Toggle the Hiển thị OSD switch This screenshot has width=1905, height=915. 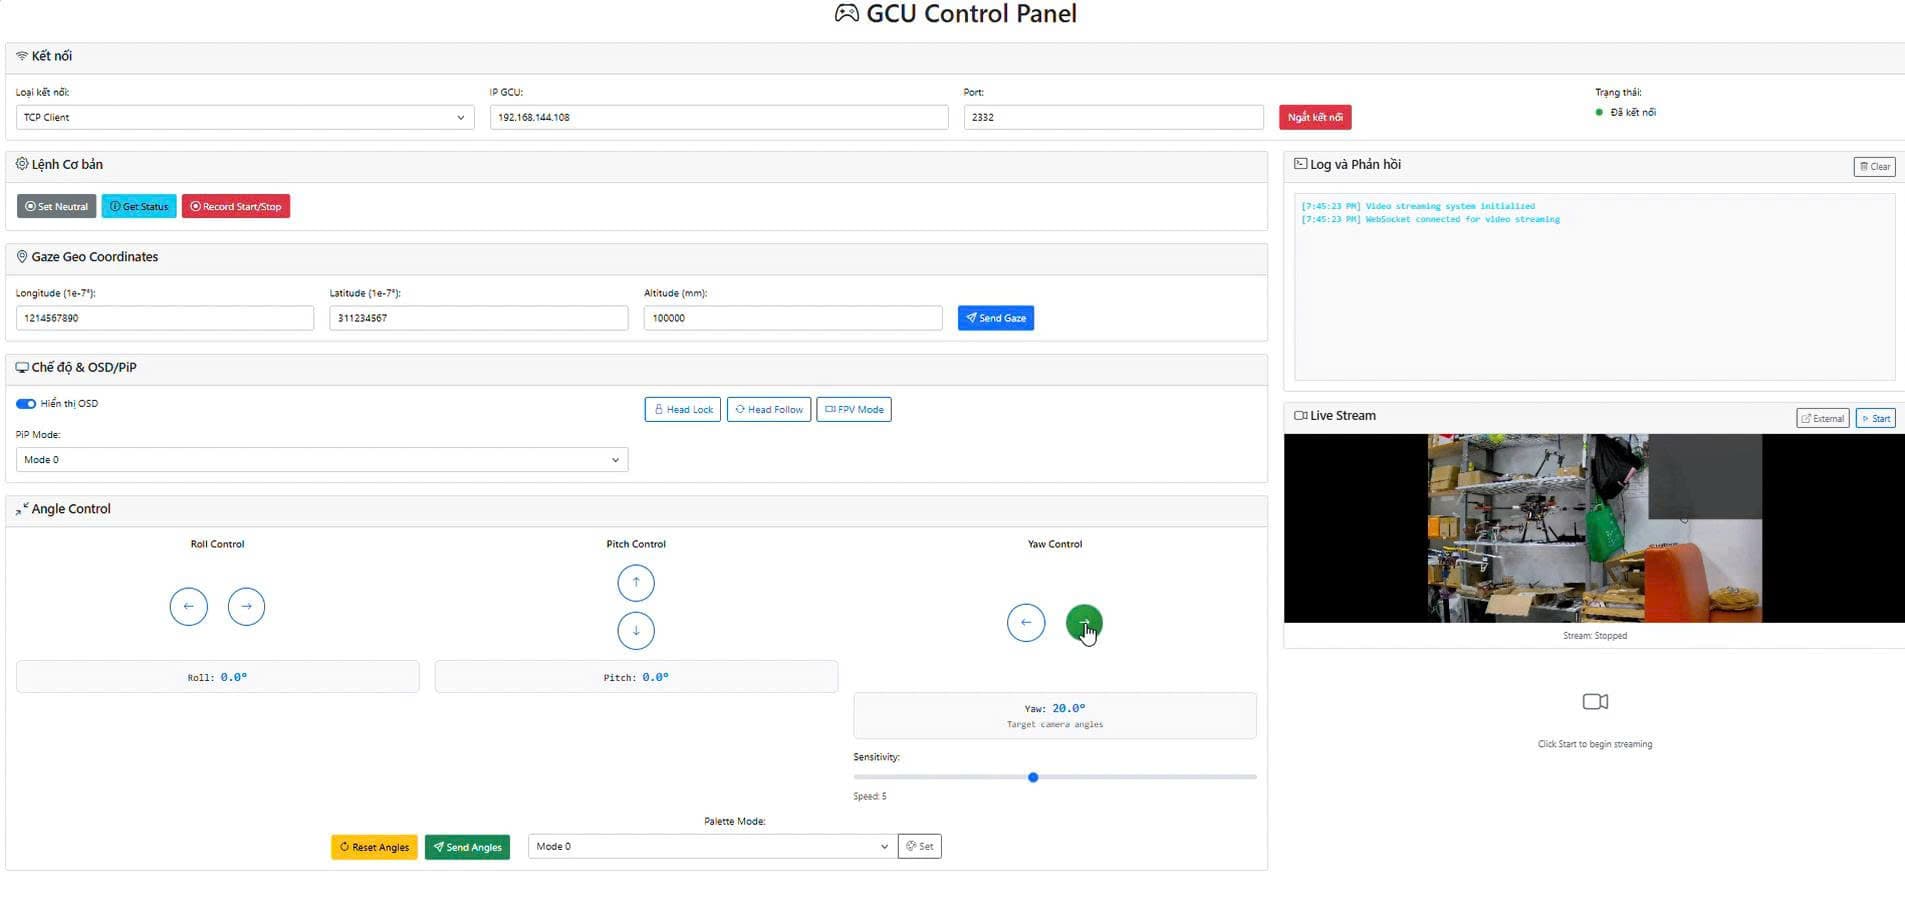tap(25, 403)
